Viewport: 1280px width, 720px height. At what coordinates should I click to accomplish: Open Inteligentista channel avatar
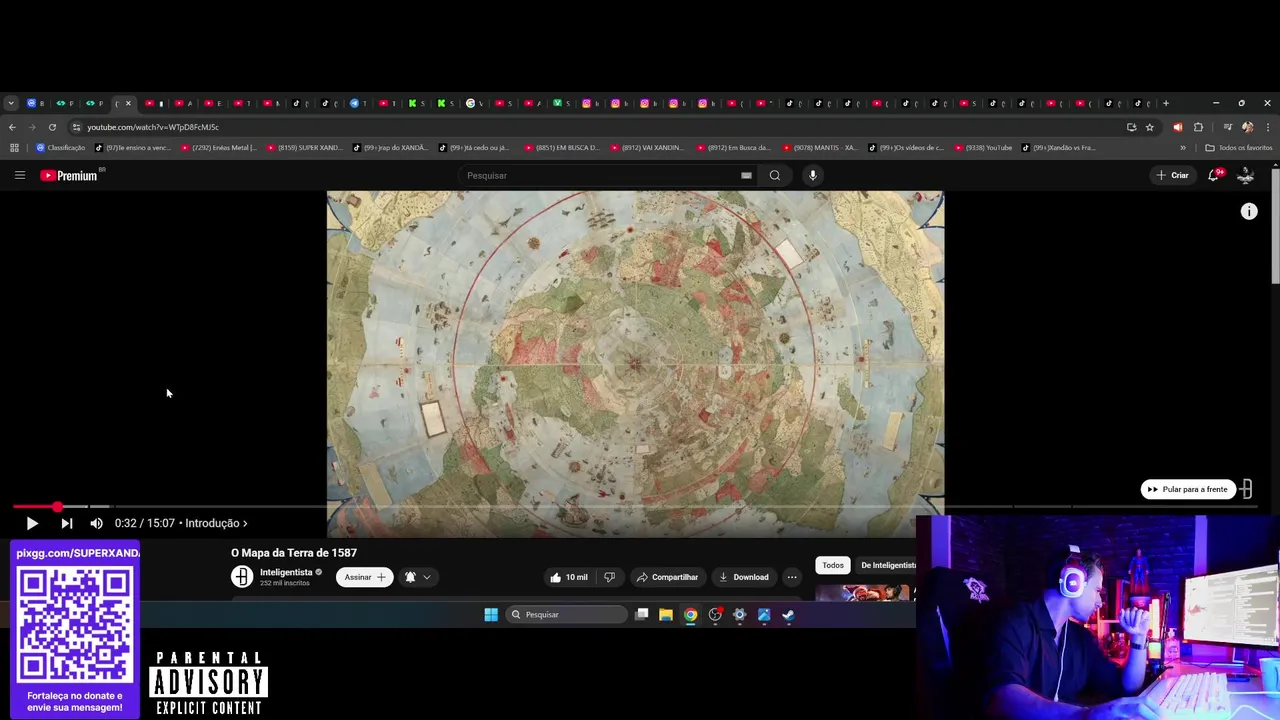[242, 576]
